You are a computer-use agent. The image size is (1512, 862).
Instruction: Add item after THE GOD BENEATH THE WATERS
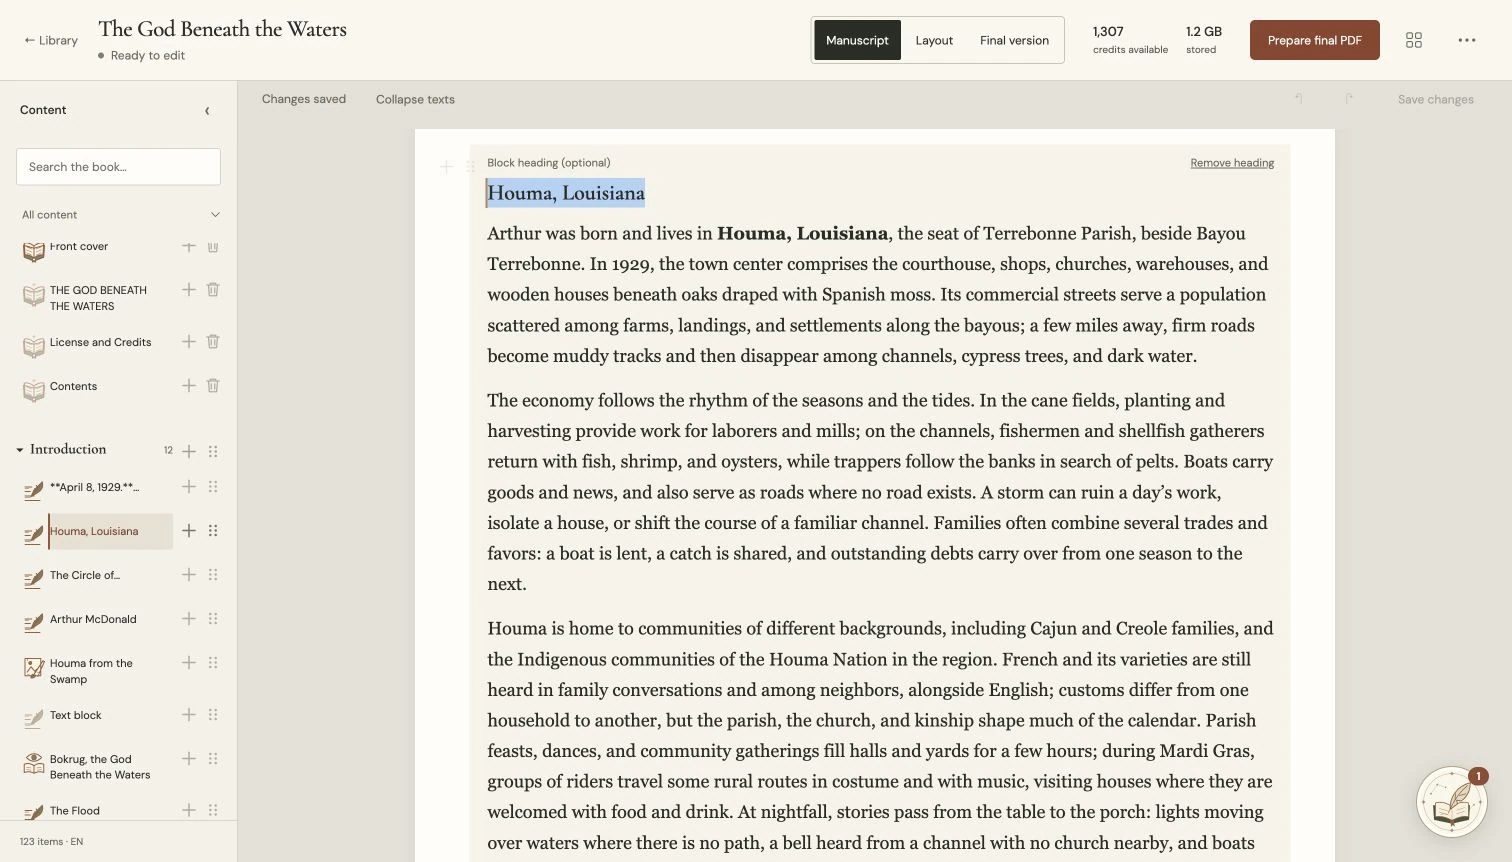188,290
